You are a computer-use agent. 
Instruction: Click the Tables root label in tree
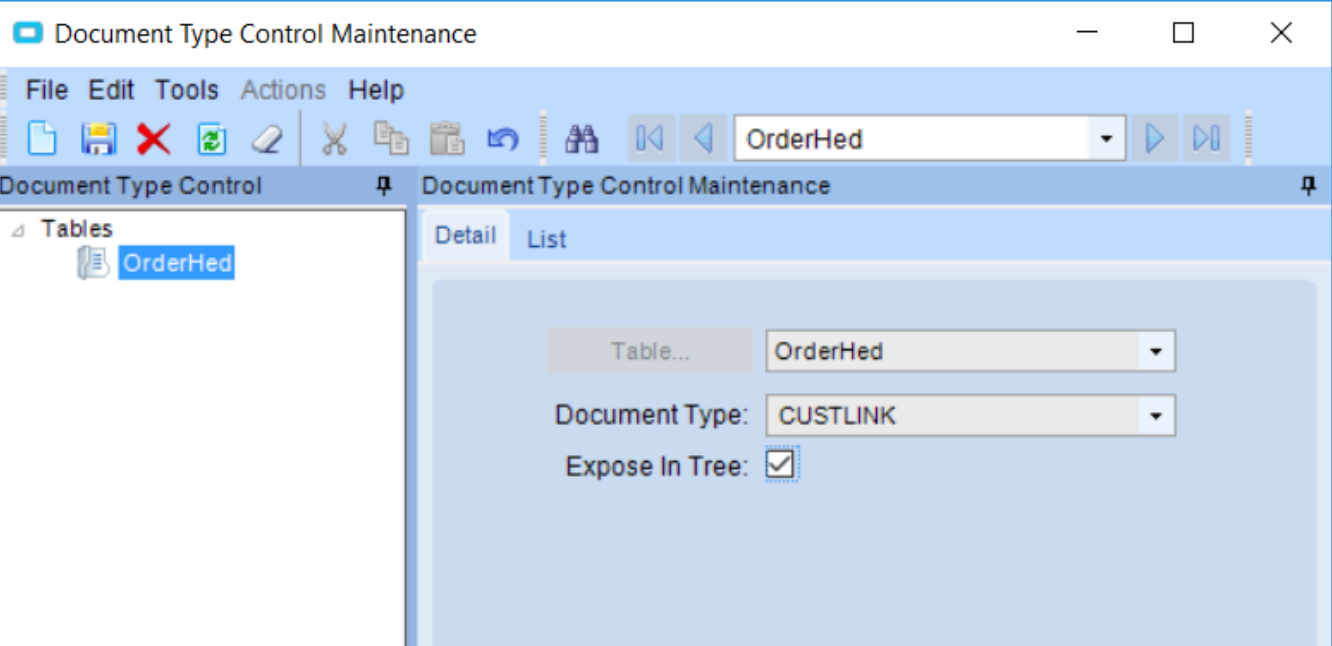coord(77,229)
